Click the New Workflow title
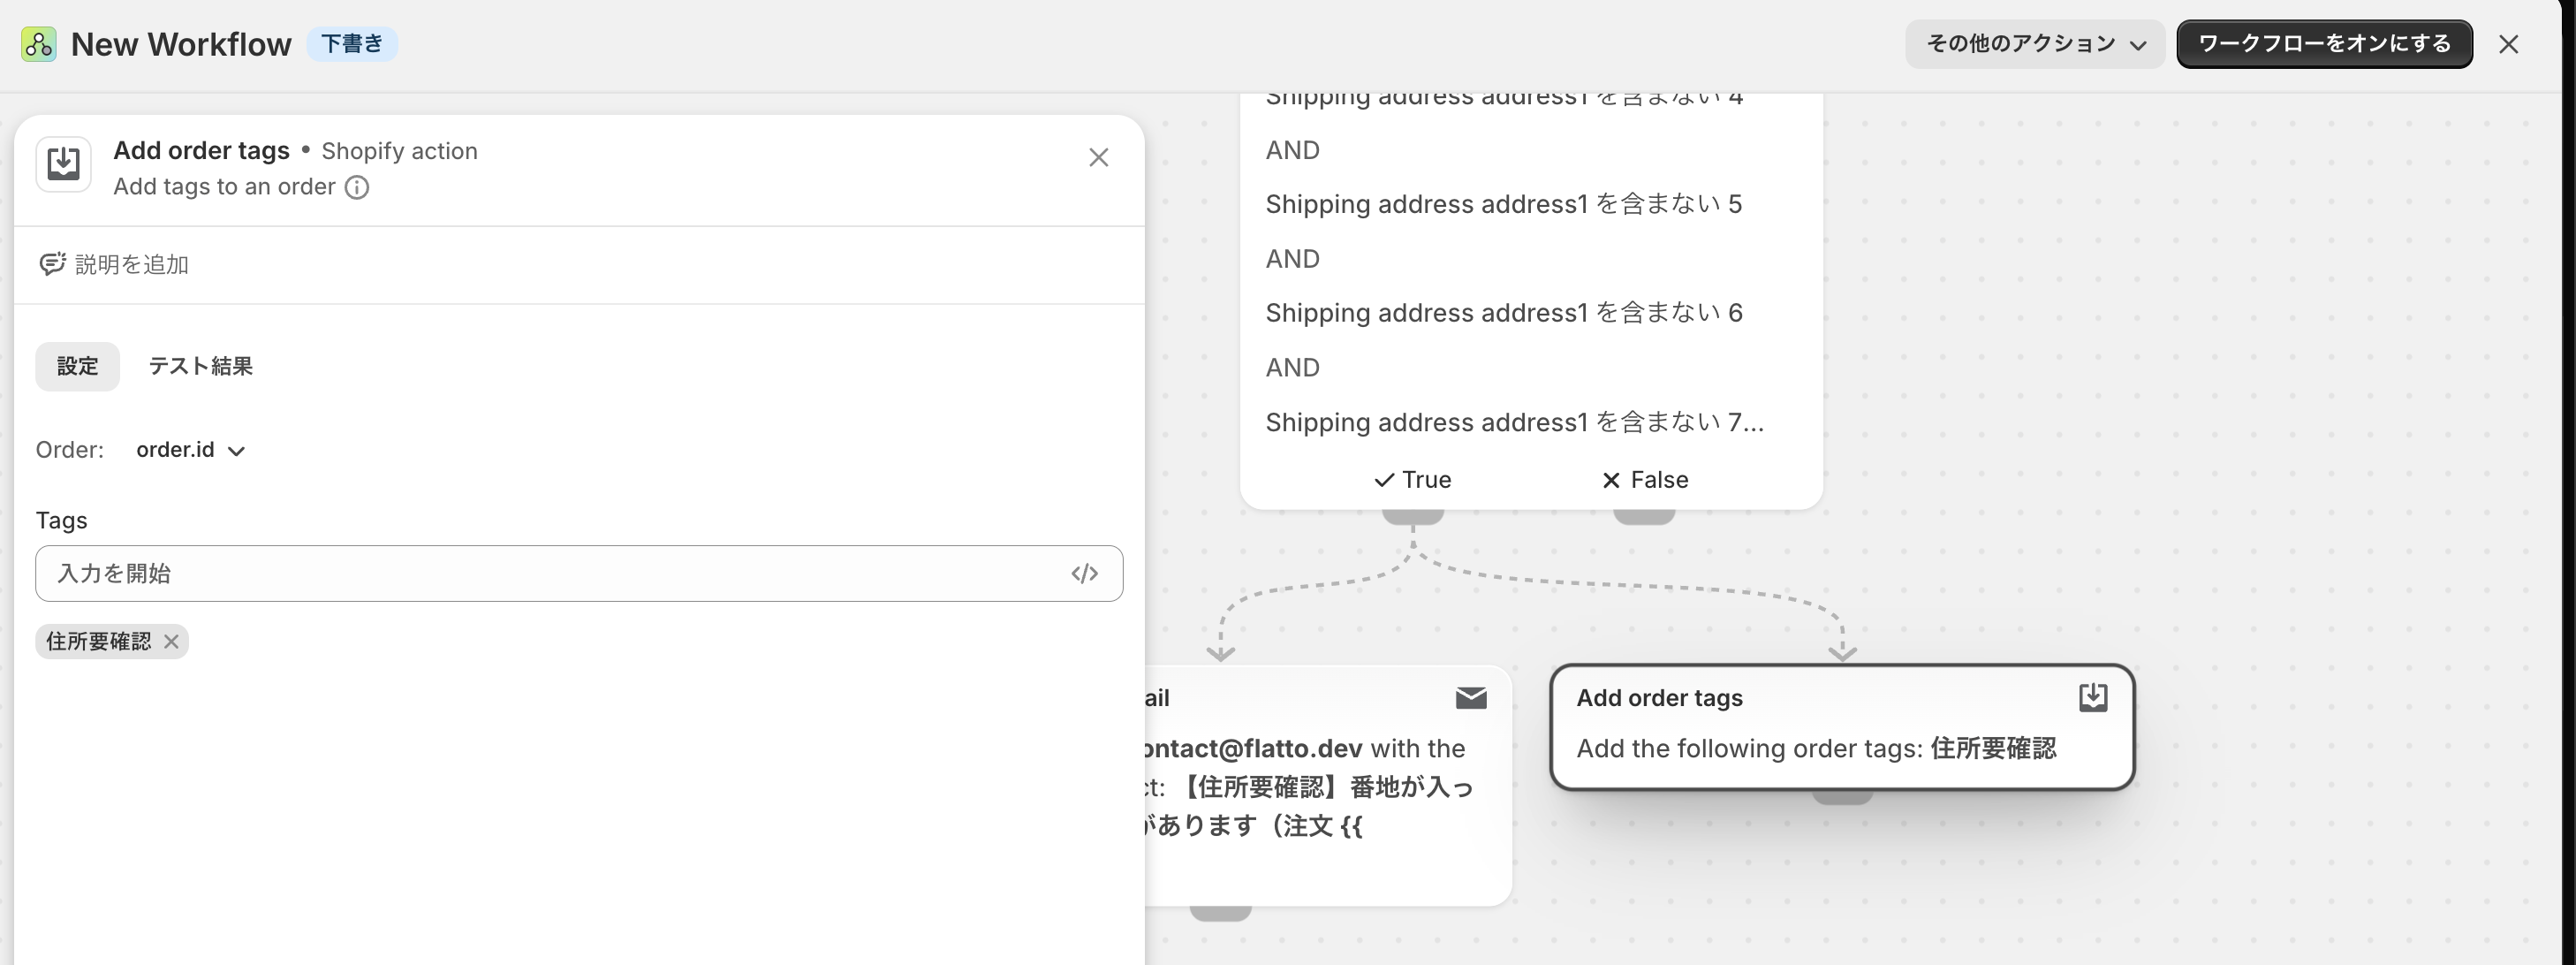 point(181,44)
